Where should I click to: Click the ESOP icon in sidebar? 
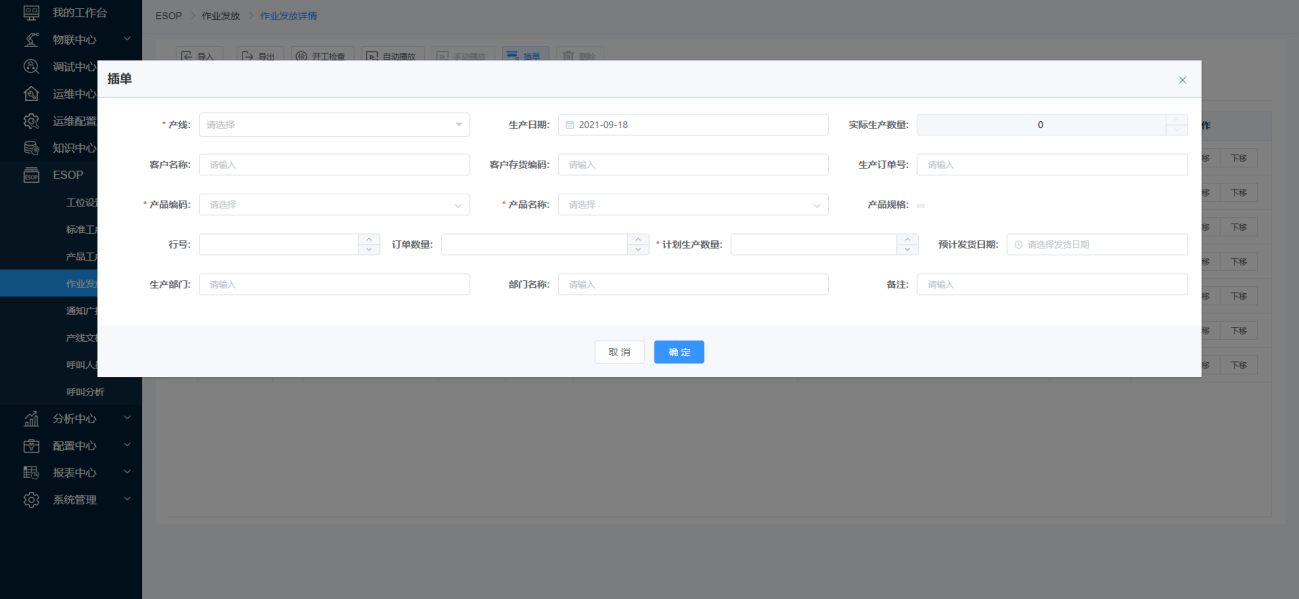click(x=31, y=175)
